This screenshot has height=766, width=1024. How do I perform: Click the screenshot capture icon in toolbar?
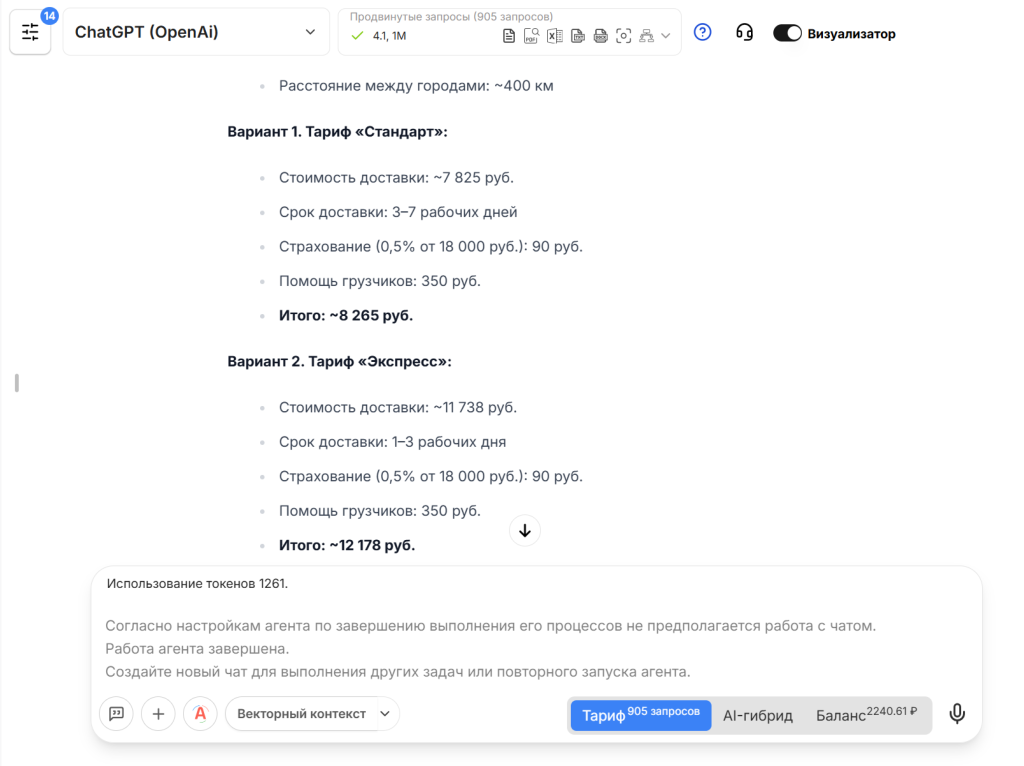[x=623, y=37]
